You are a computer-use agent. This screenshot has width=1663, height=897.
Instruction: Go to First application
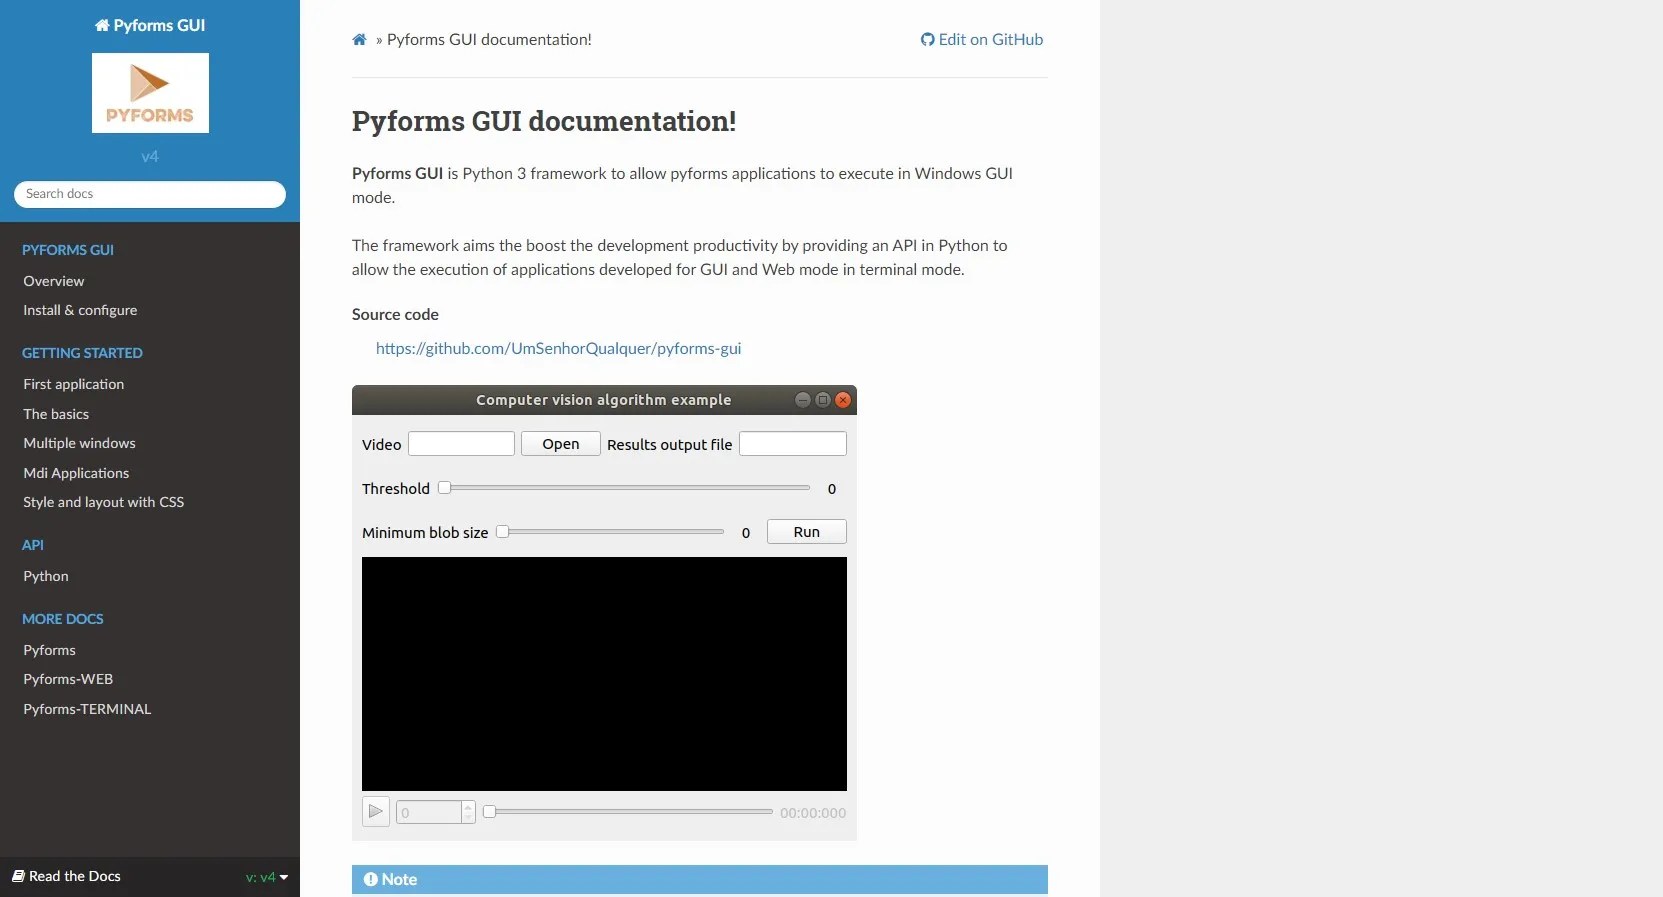(x=74, y=384)
